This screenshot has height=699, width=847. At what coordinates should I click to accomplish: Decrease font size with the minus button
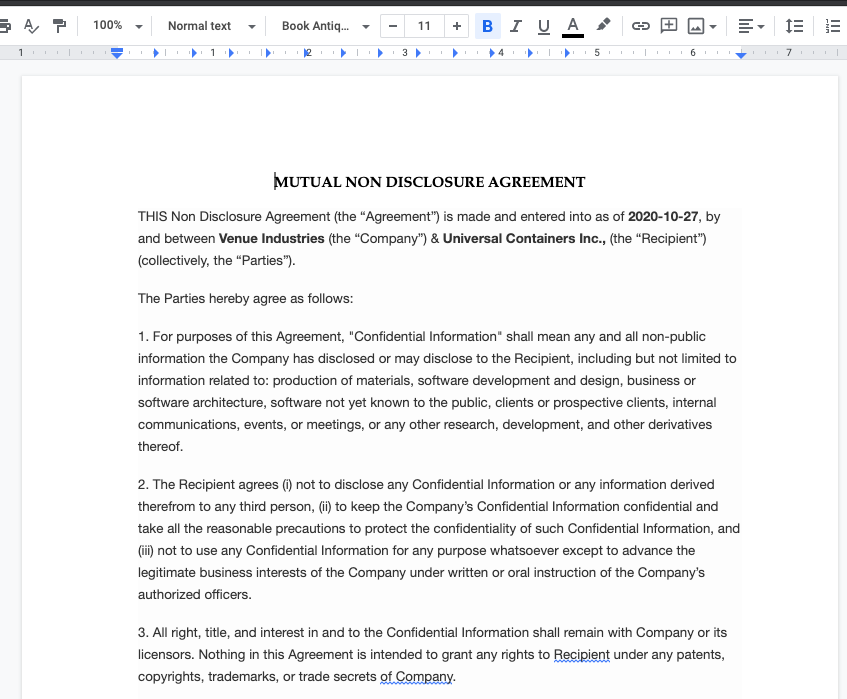pos(393,26)
